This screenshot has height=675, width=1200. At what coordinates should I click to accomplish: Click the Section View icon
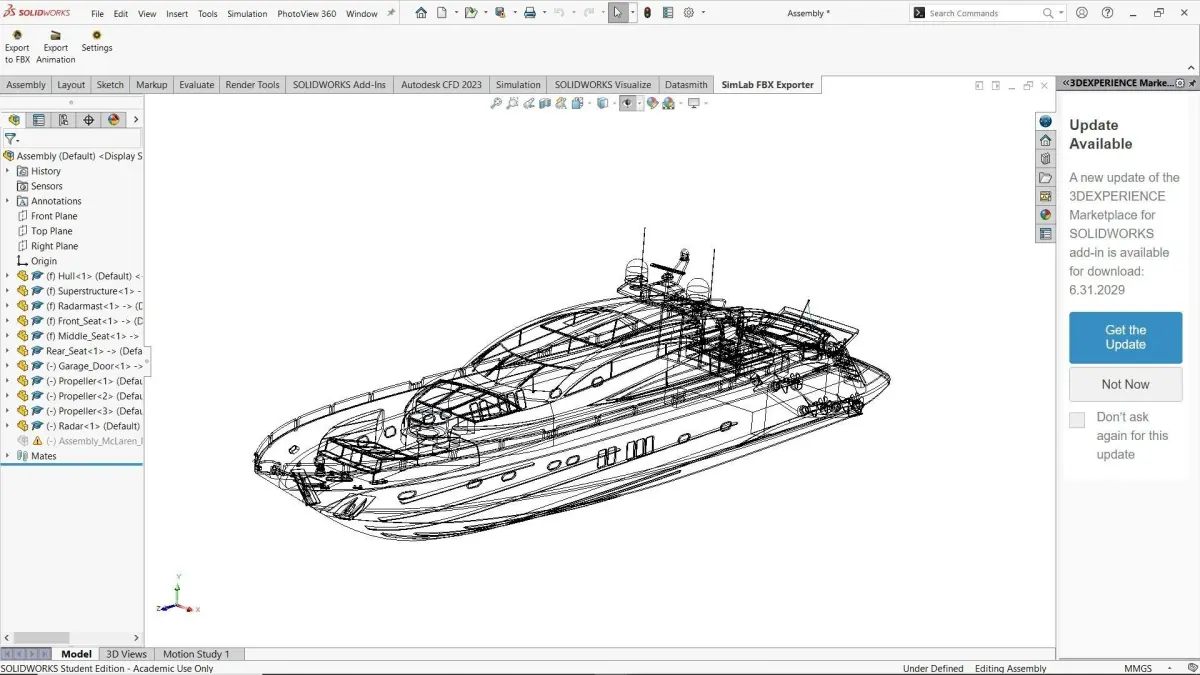pos(545,103)
